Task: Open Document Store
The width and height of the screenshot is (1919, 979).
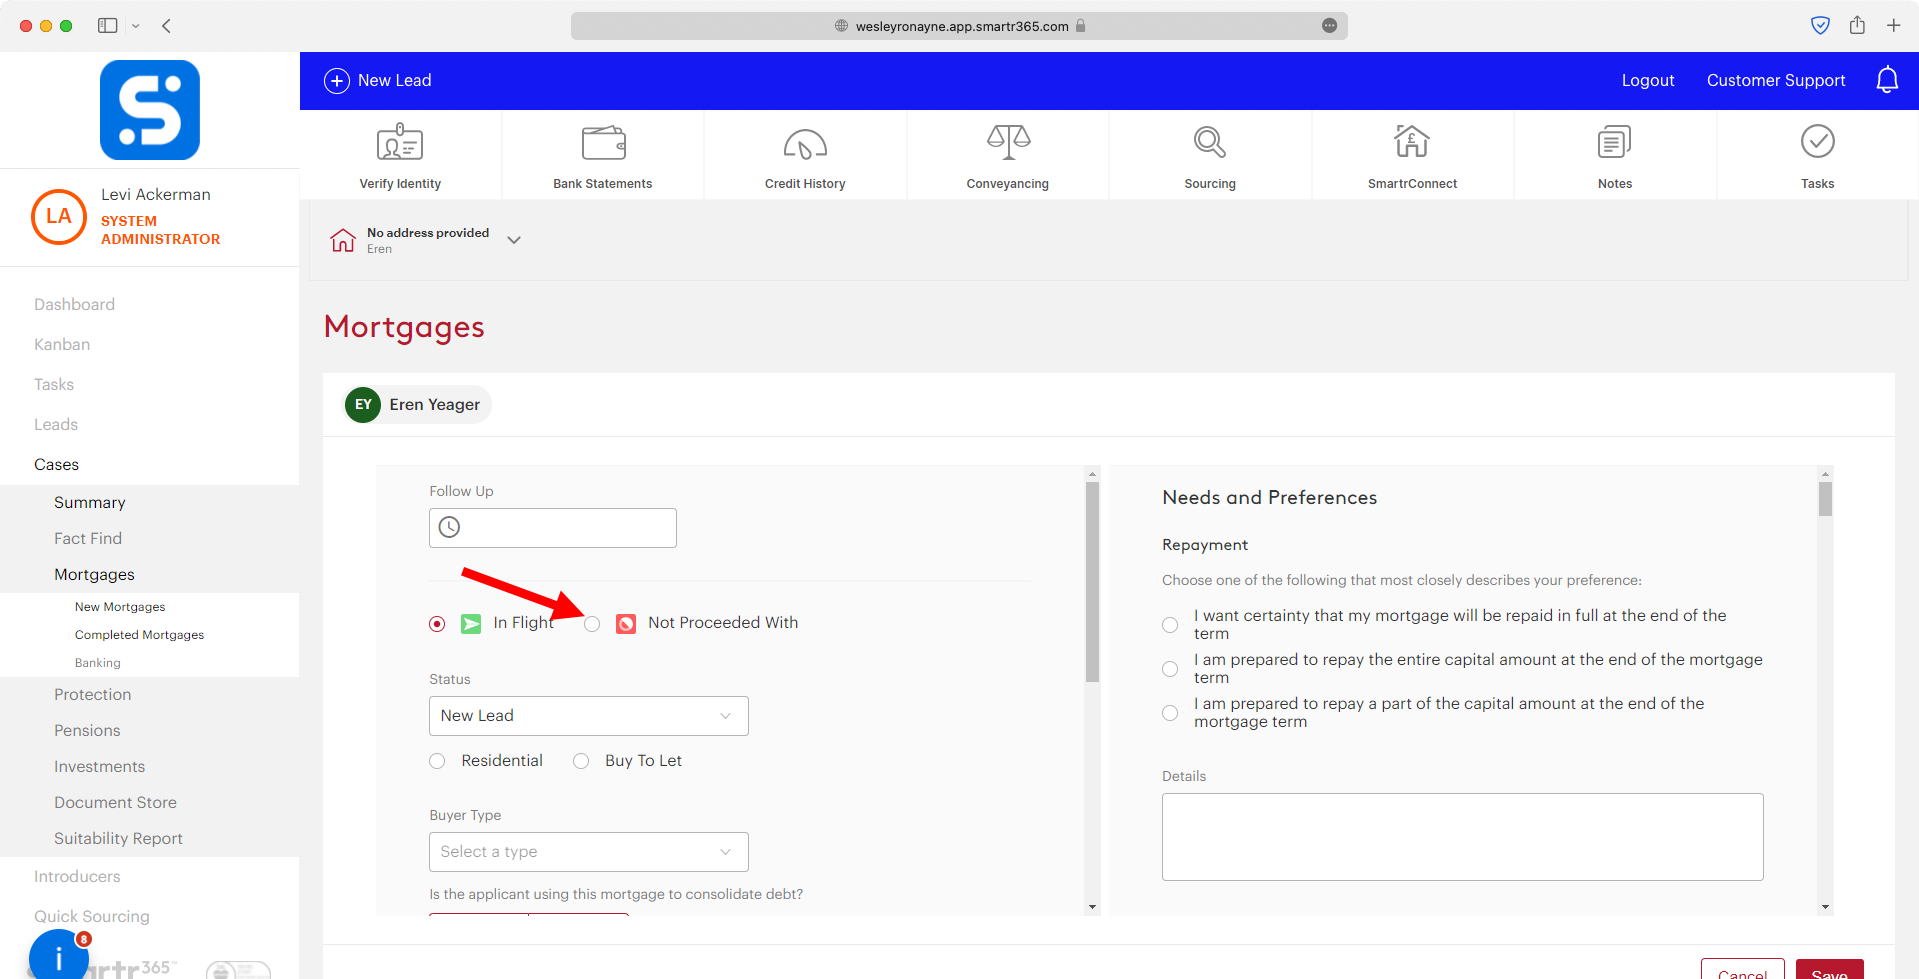Action: pos(115,802)
